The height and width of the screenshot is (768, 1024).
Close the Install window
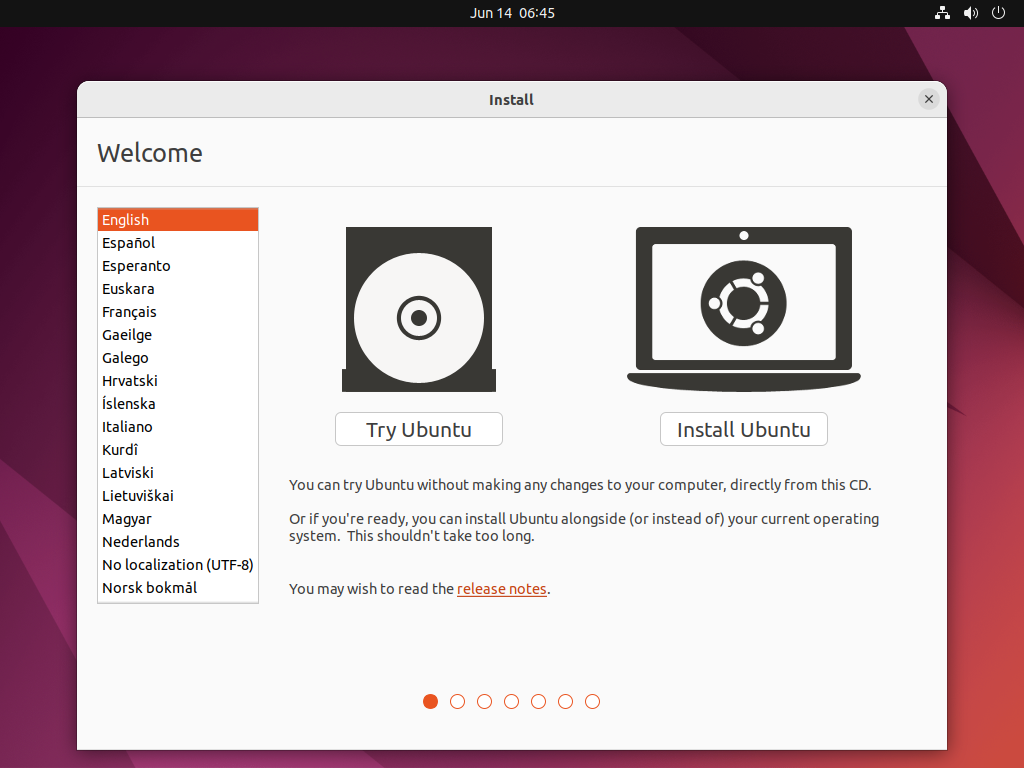tap(929, 99)
